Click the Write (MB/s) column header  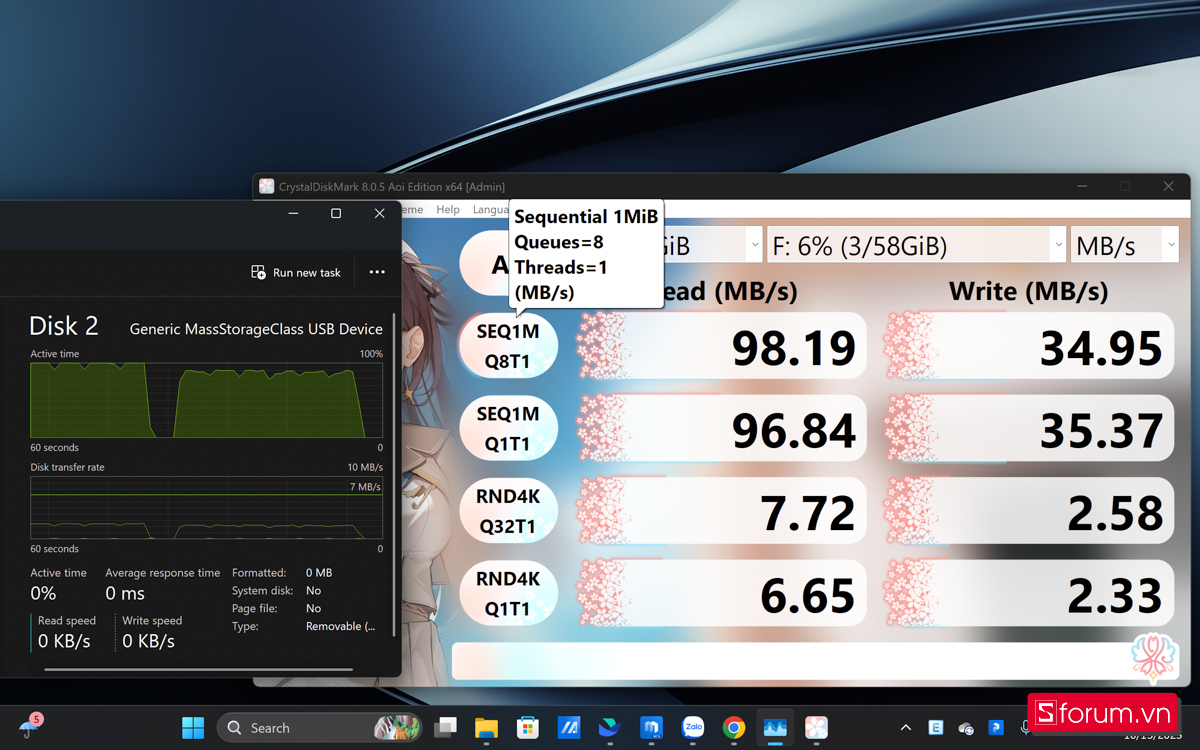coord(1028,291)
